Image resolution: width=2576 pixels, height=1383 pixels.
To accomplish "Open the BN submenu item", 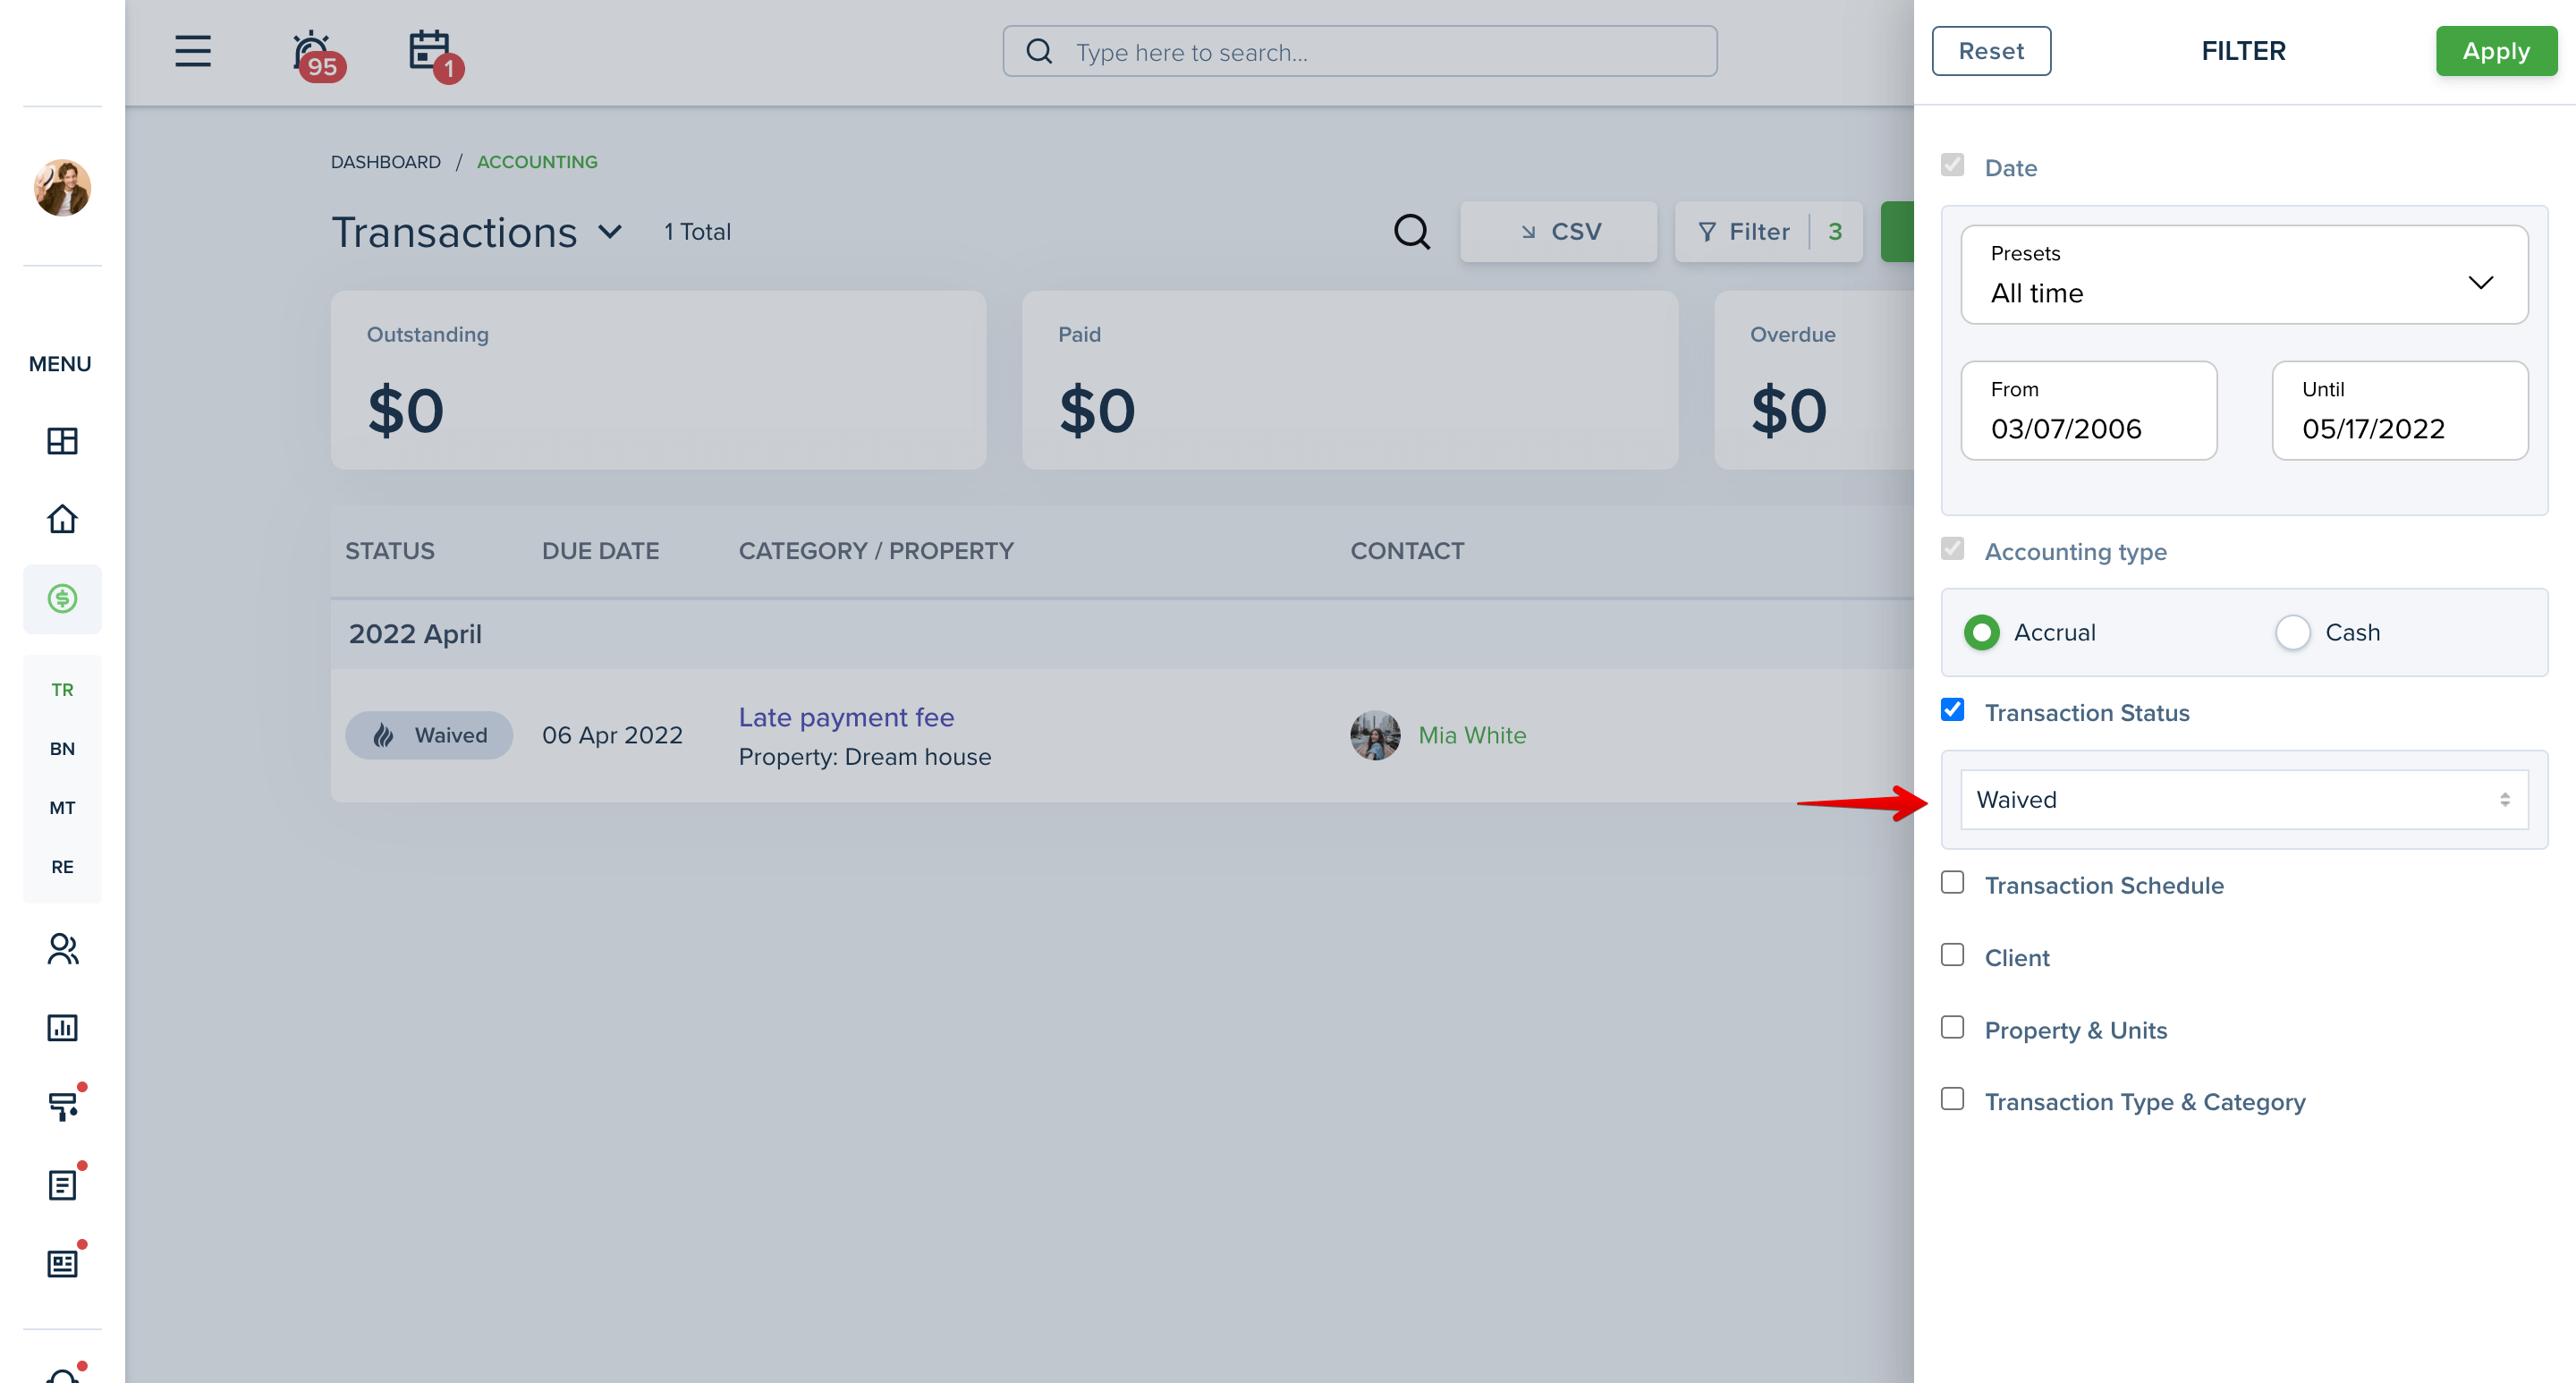I will (62, 748).
